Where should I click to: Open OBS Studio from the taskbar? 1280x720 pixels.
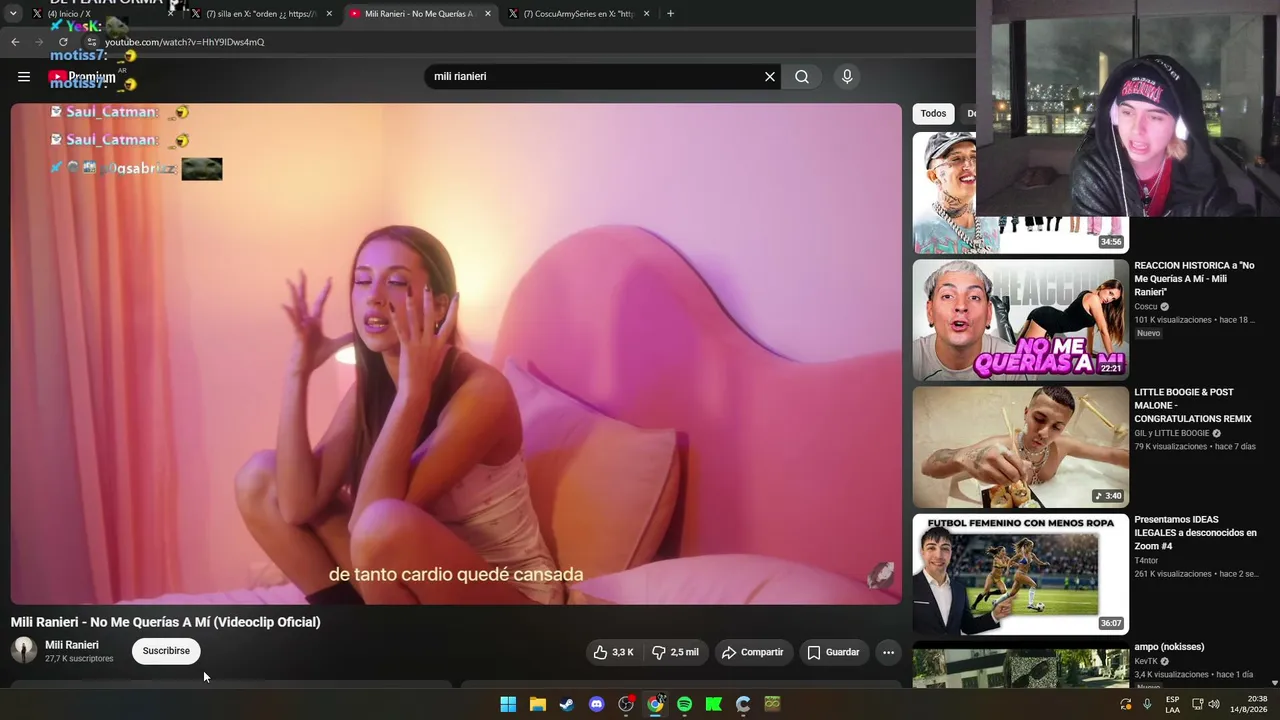pos(626,704)
